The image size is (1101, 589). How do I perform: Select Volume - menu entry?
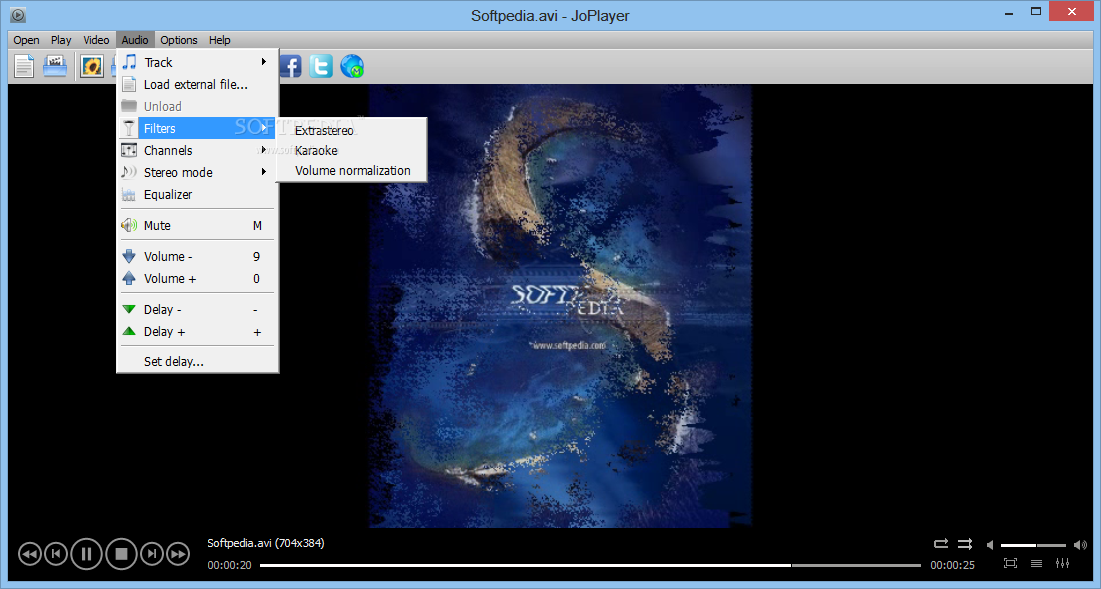click(197, 256)
